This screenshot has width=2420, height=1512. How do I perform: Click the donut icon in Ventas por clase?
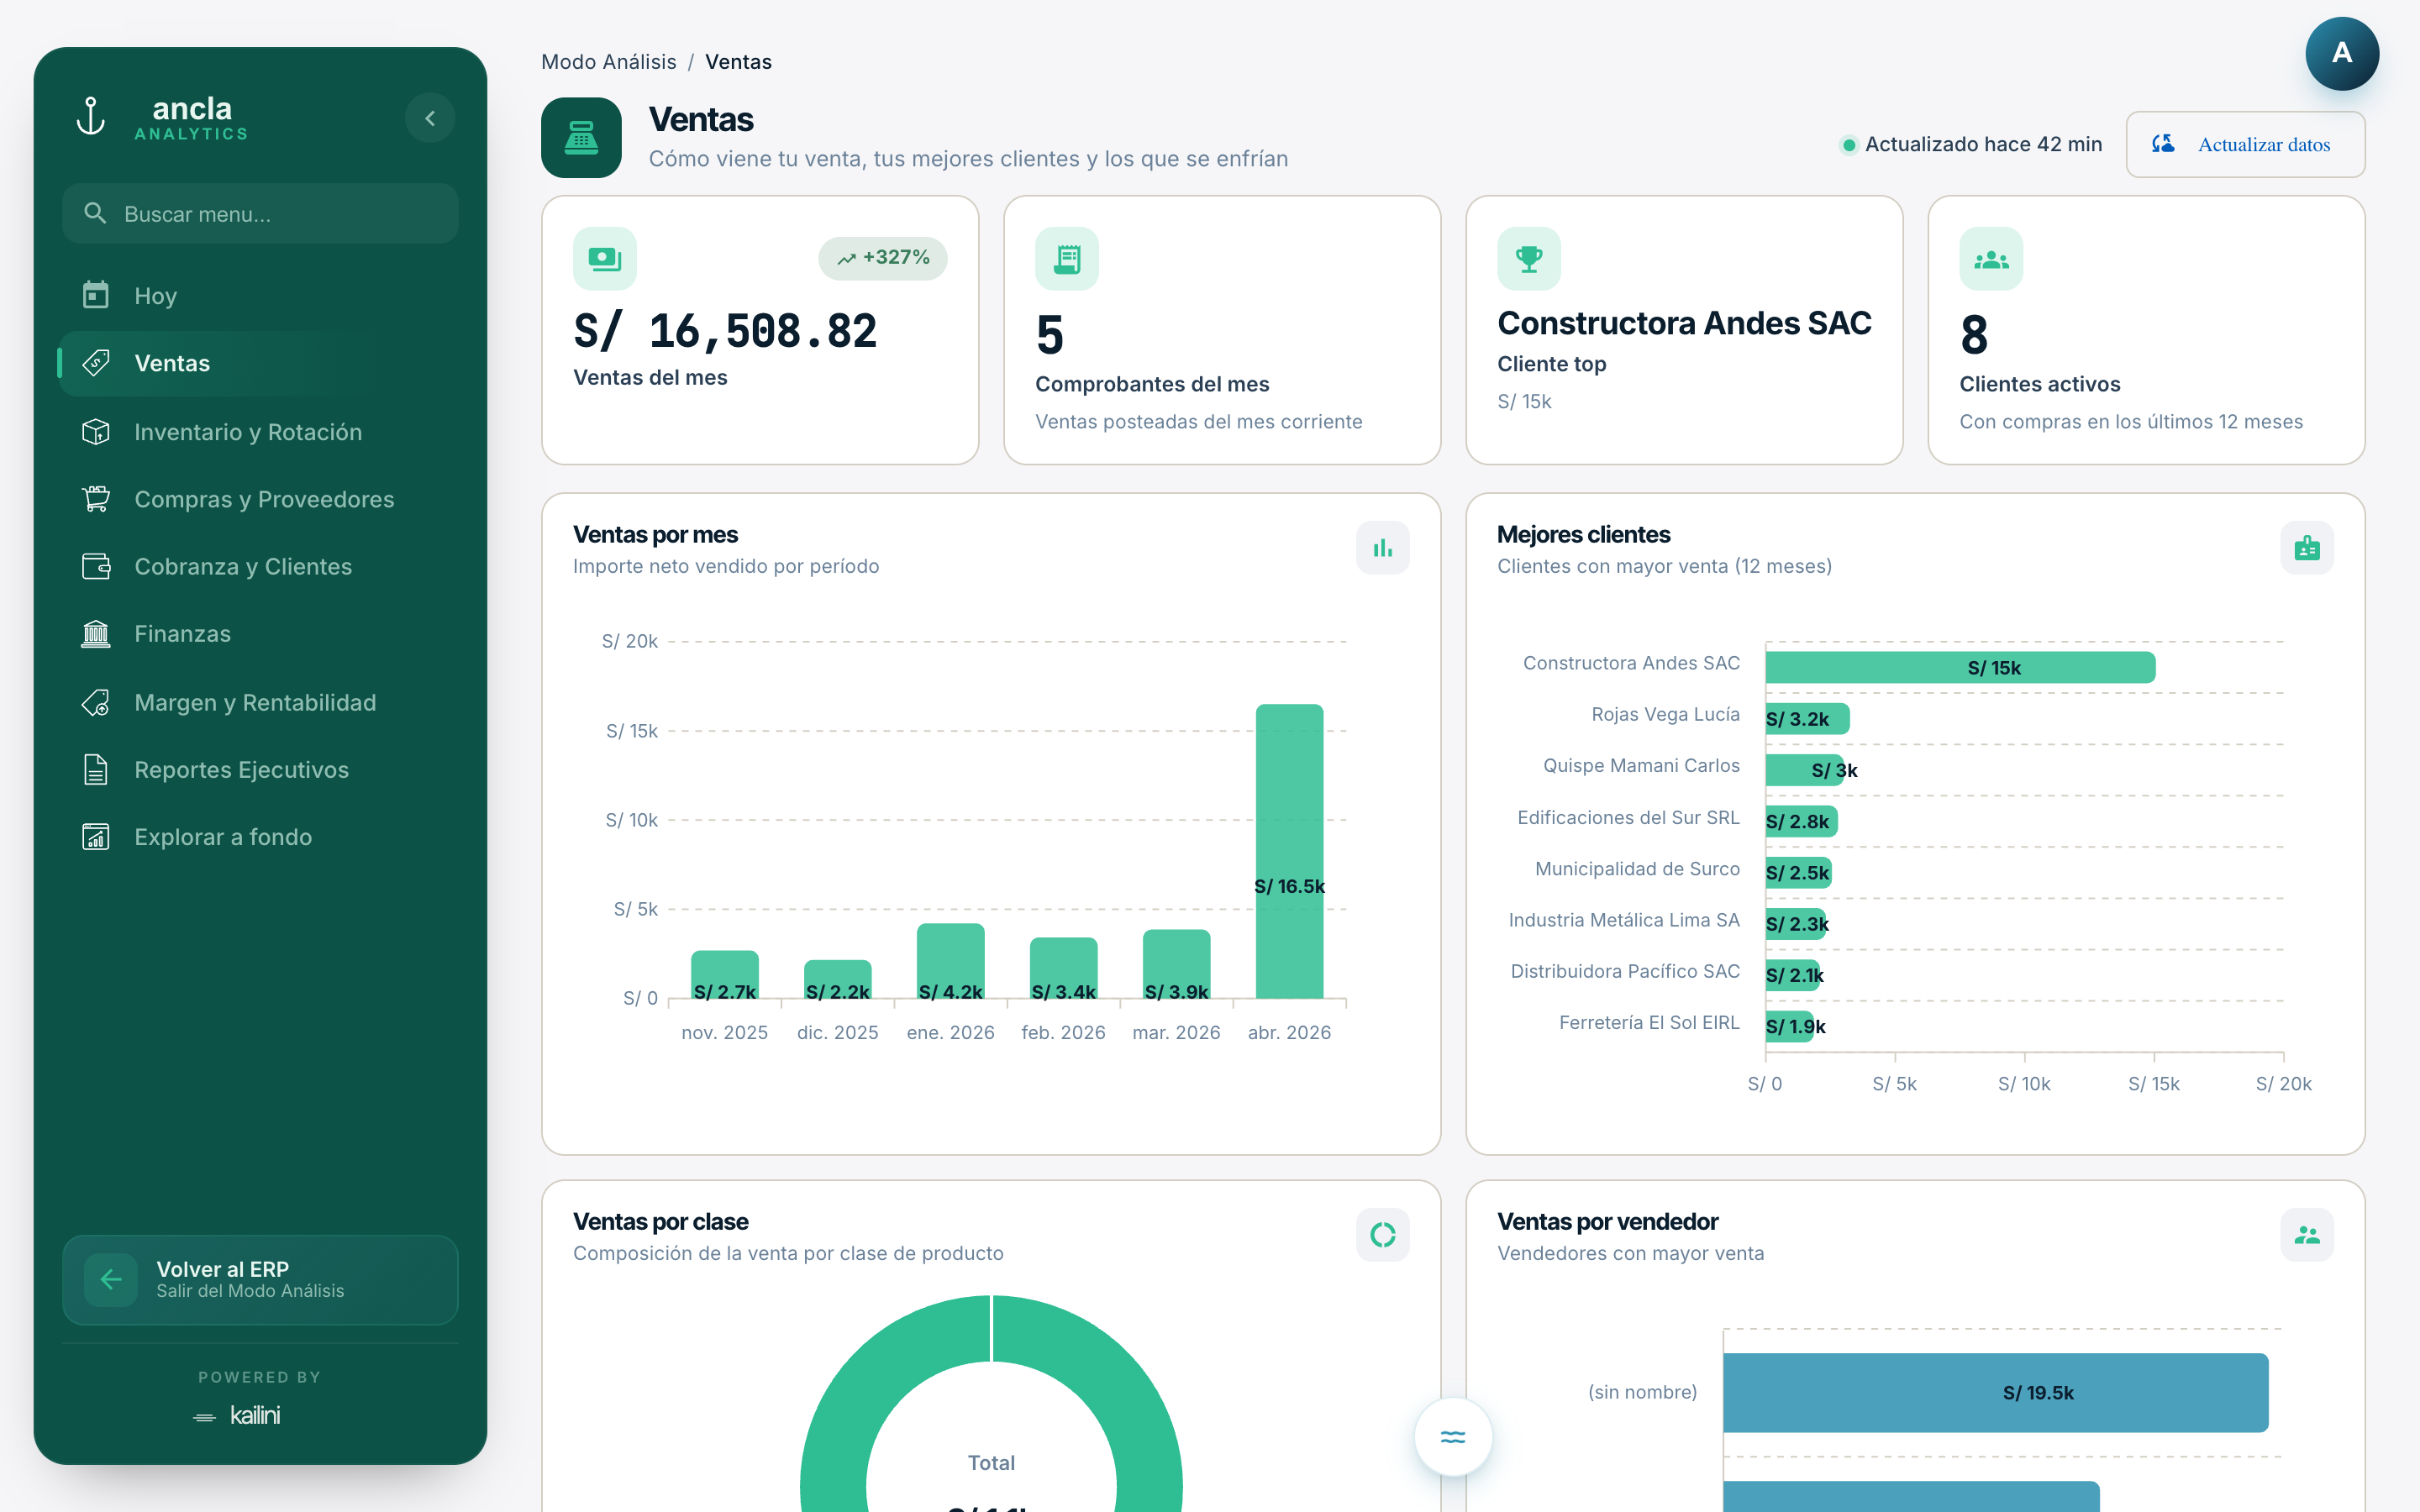click(x=1382, y=1235)
